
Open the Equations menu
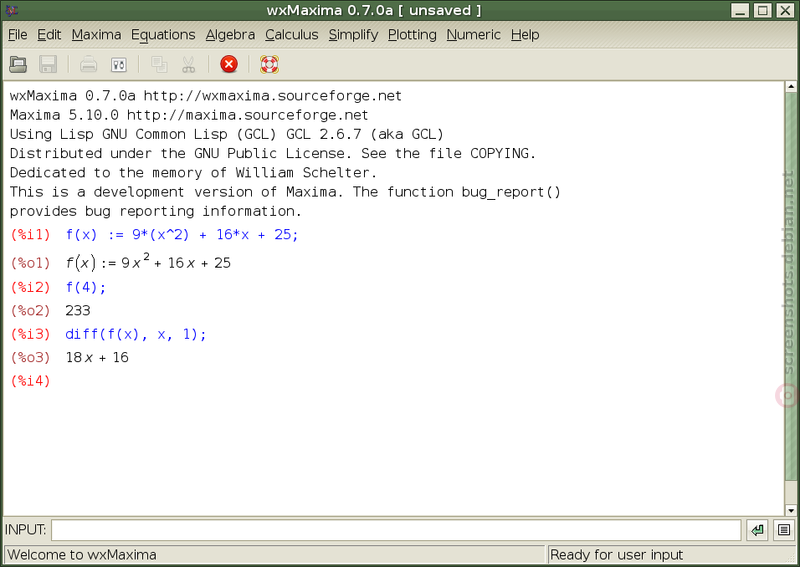click(x=163, y=35)
